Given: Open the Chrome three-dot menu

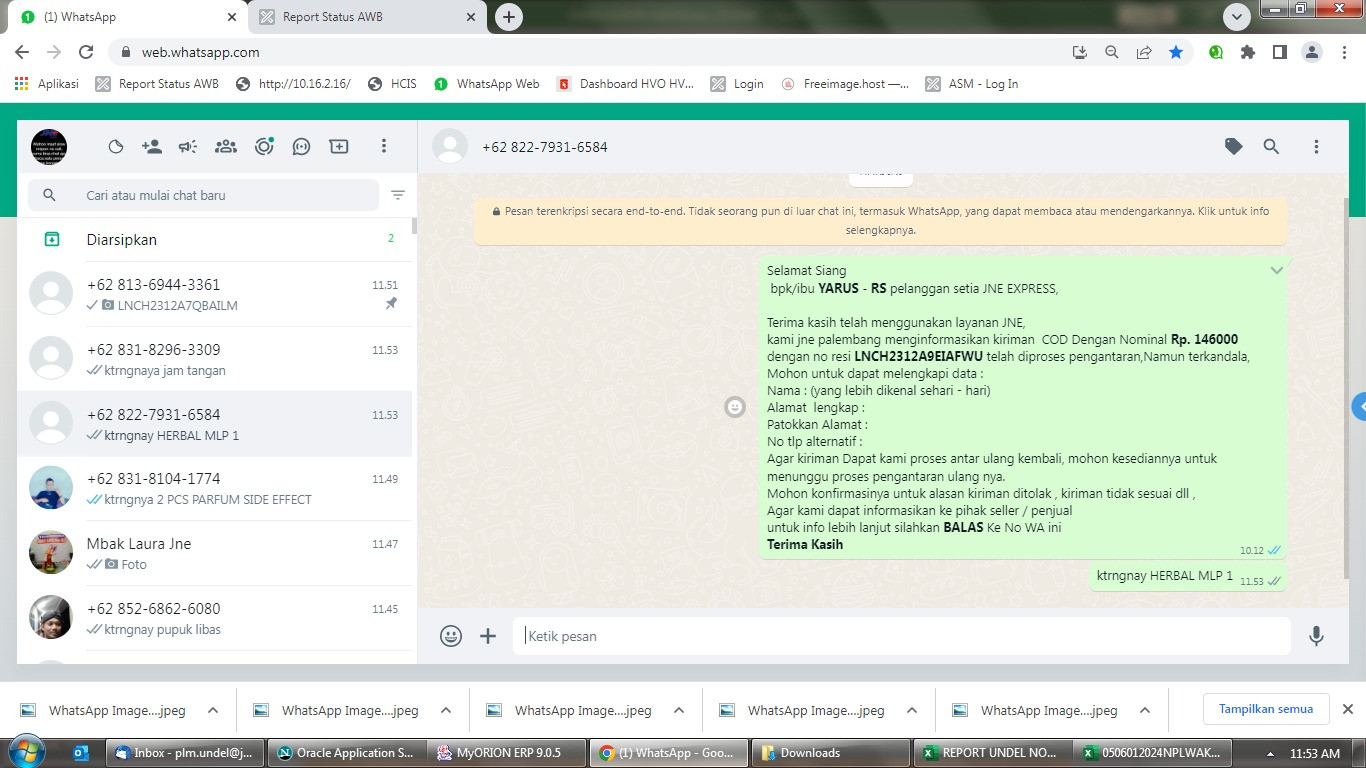Looking at the screenshot, I should point(1343,52).
